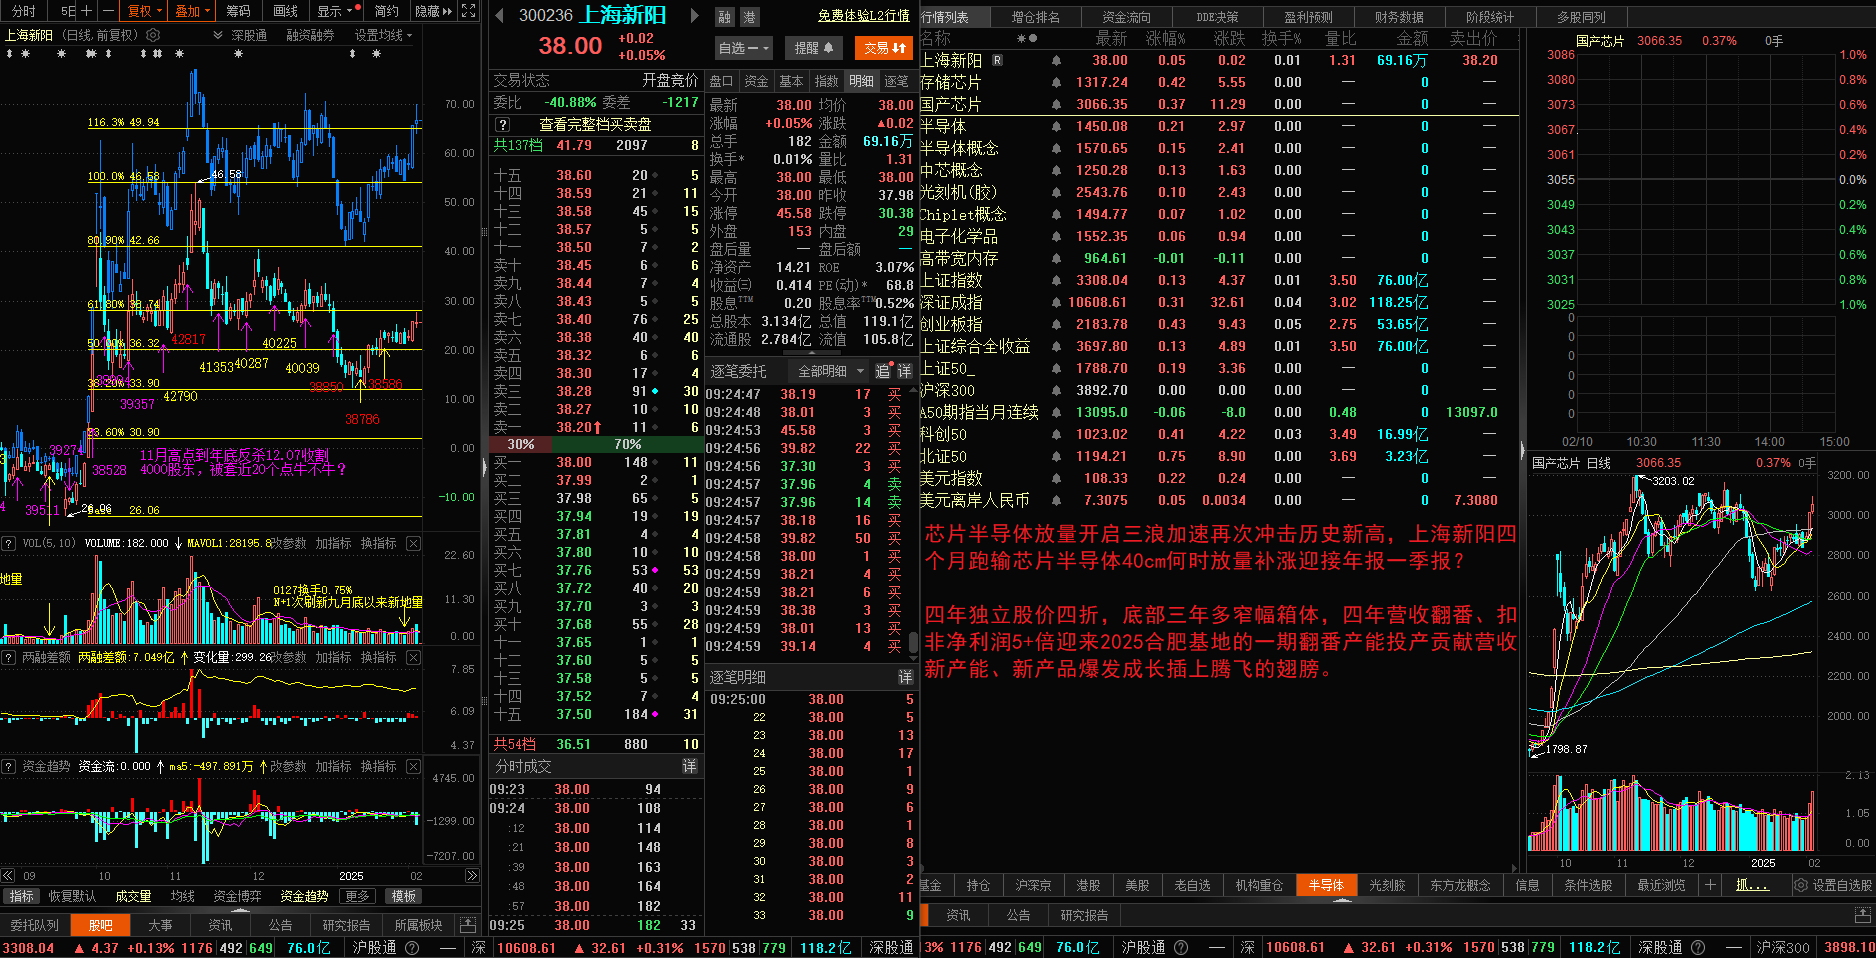Open 研究报告 tab in left bottom bar
This screenshot has width=1876, height=958.
coord(346,925)
